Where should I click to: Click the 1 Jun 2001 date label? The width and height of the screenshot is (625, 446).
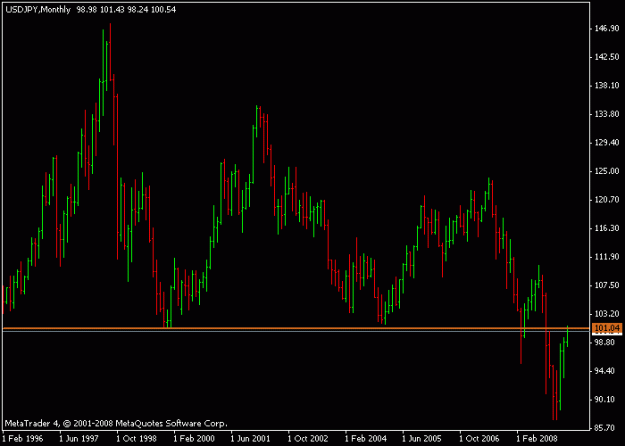[251, 438]
